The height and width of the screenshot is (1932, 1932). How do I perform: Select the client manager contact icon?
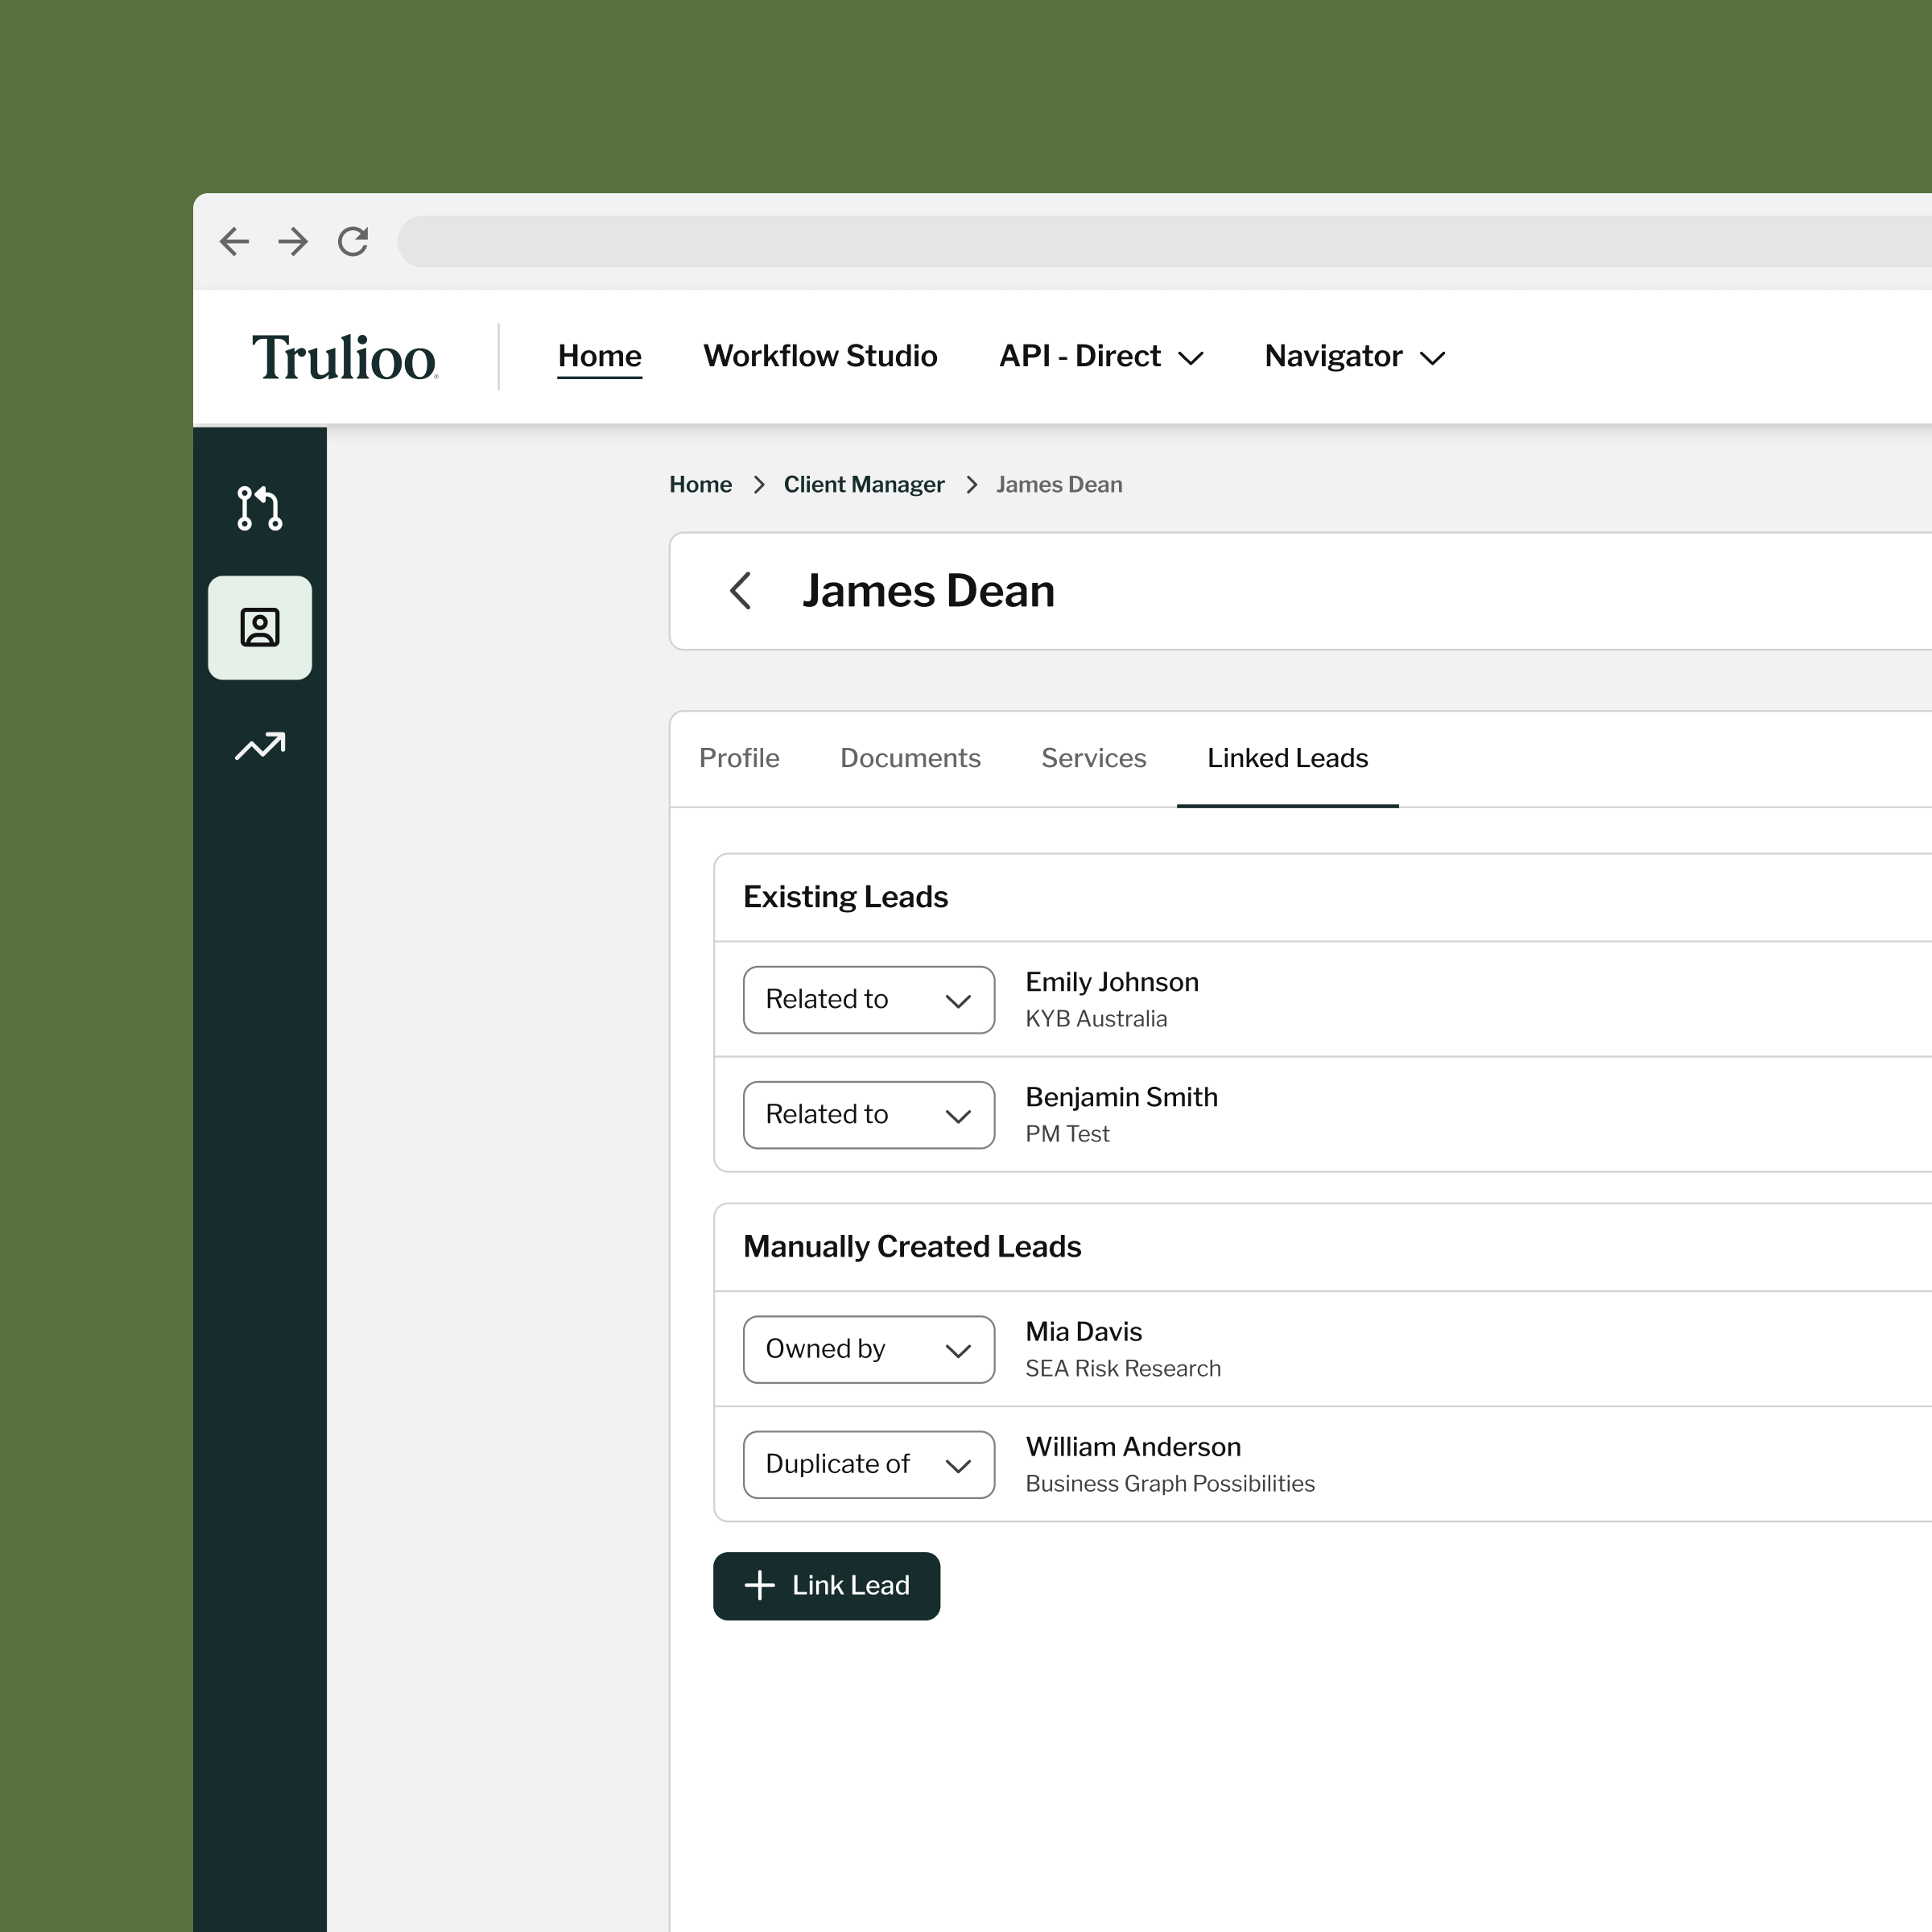[x=260, y=627]
